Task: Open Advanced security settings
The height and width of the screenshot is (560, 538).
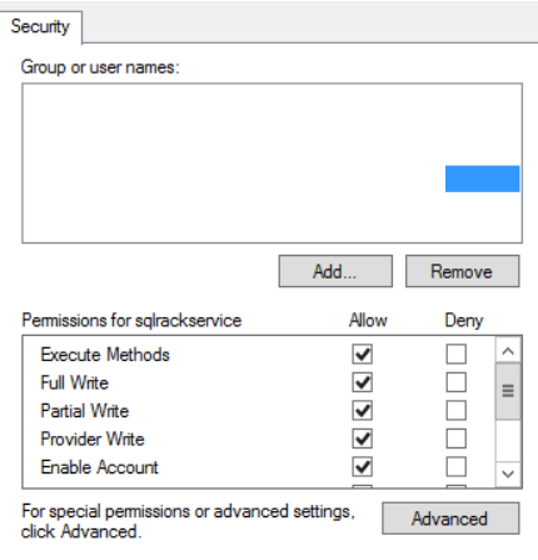Action: pyautogui.click(x=450, y=519)
